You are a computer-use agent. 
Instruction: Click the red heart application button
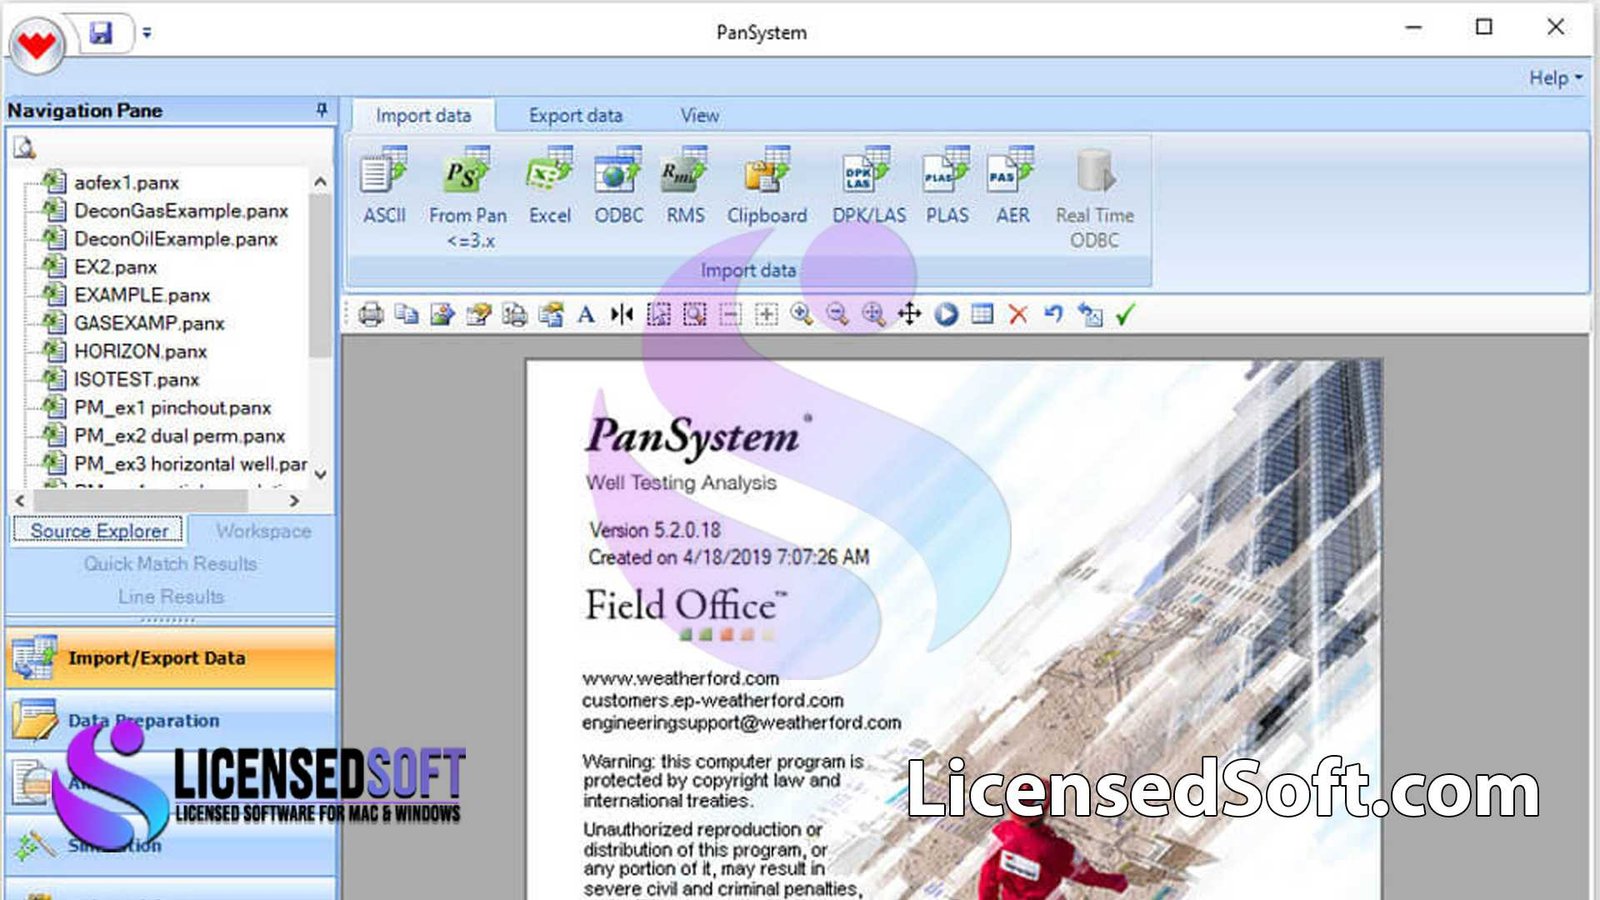pyautogui.click(x=37, y=45)
